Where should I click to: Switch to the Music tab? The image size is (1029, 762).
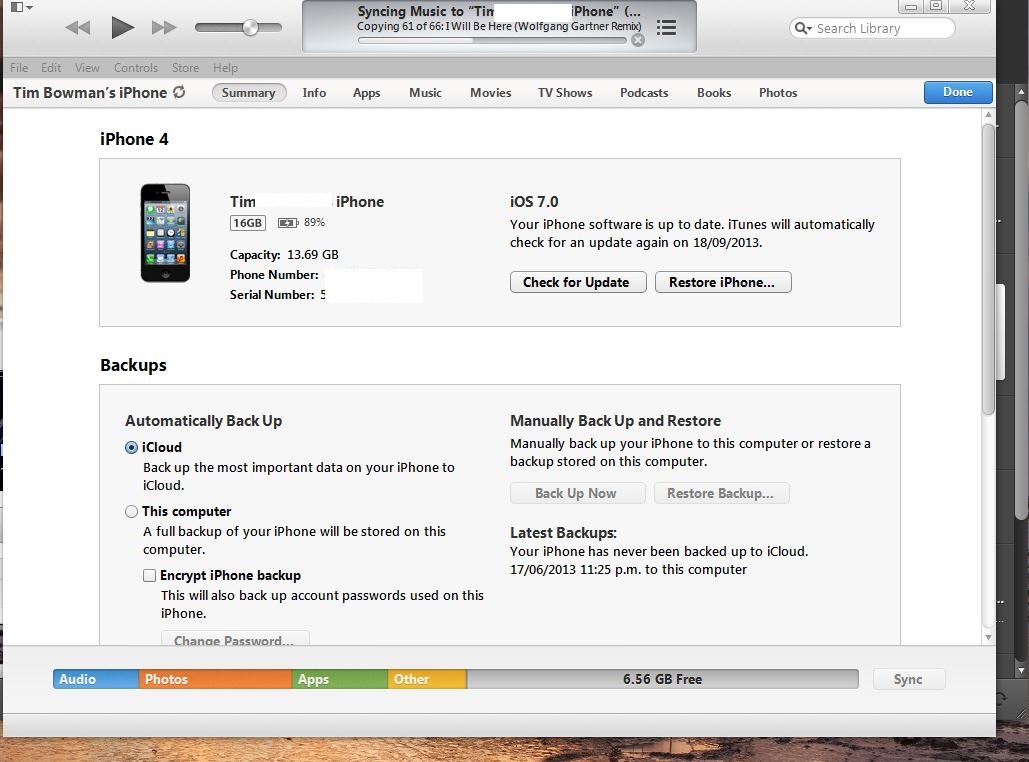[425, 93]
